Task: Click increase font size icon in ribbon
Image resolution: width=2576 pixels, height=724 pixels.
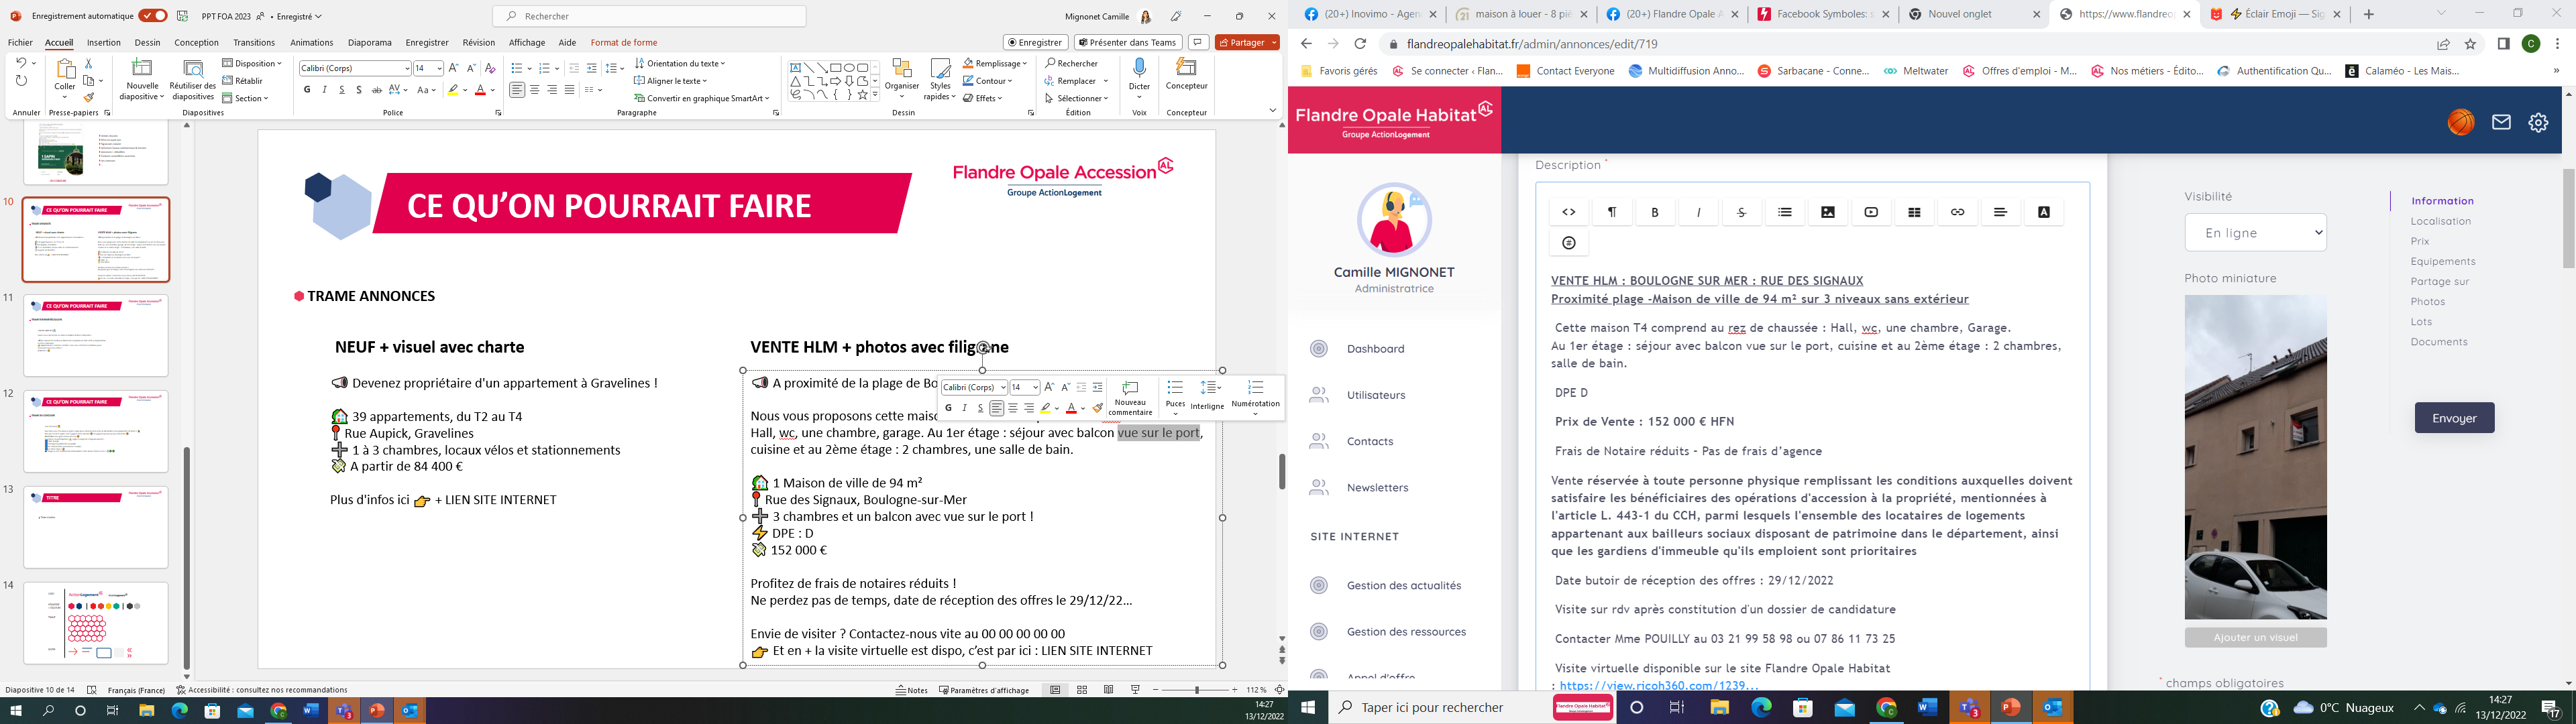Action: (x=454, y=68)
